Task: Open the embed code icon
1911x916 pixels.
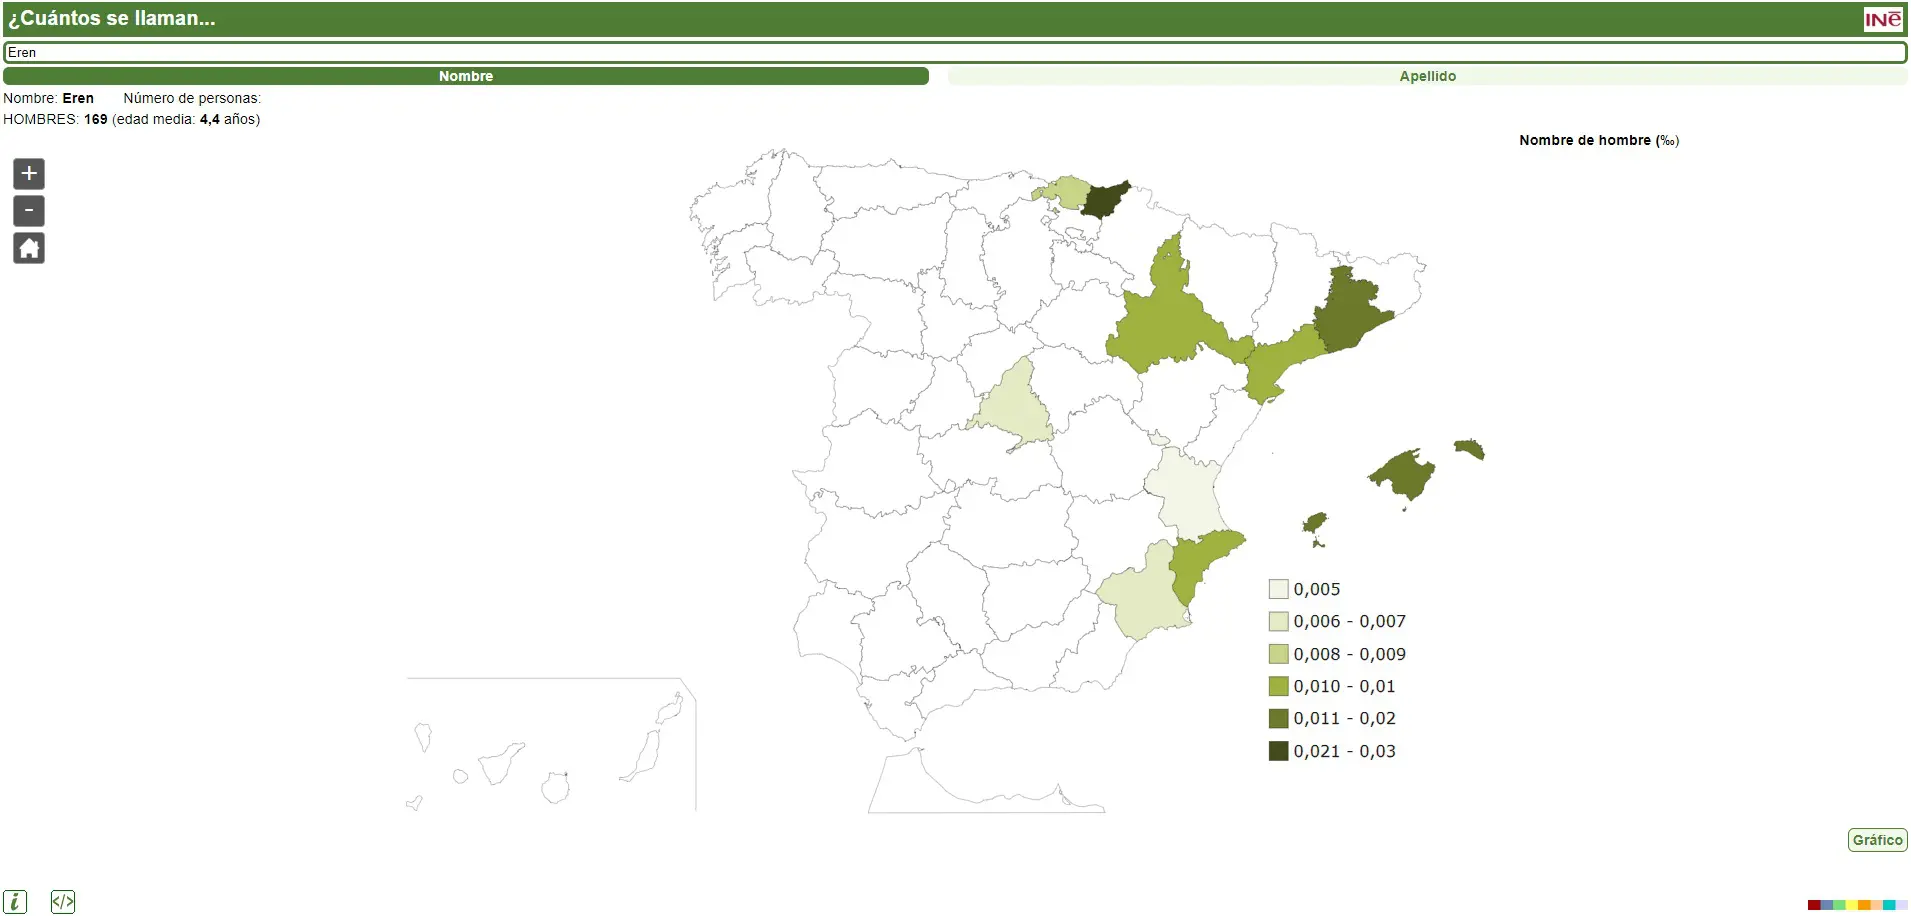Action: (63, 901)
